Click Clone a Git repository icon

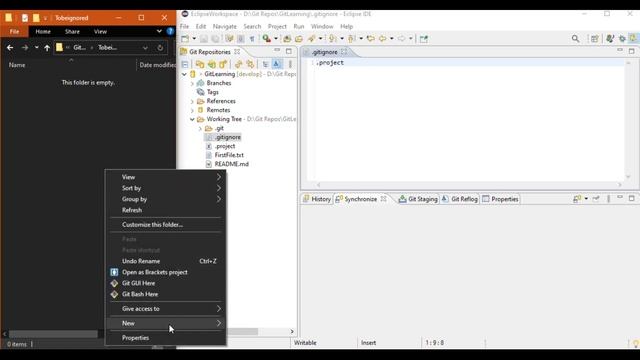pyautogui.click(x=211, y=64)
